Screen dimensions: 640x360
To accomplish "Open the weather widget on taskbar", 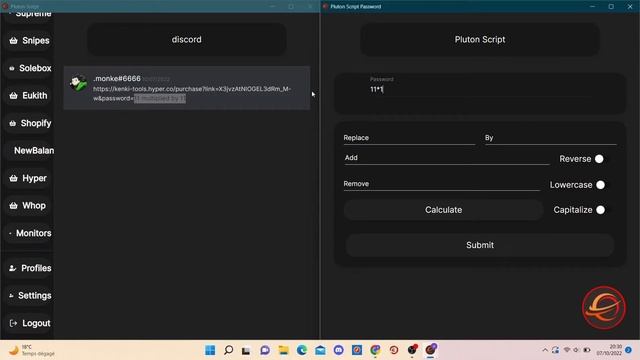I will pyautogui.click(x=32, y=350).
